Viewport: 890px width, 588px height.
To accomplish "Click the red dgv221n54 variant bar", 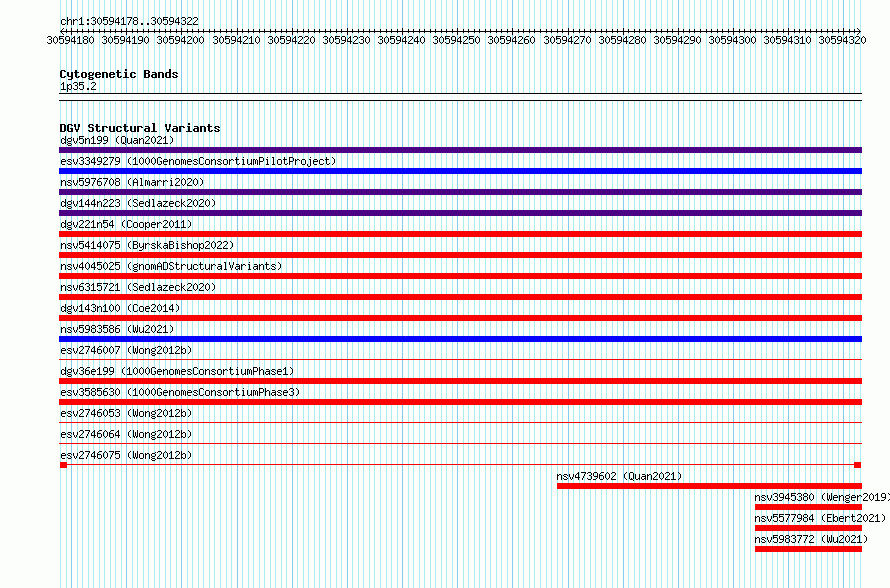I will click(x=460, y=234).
